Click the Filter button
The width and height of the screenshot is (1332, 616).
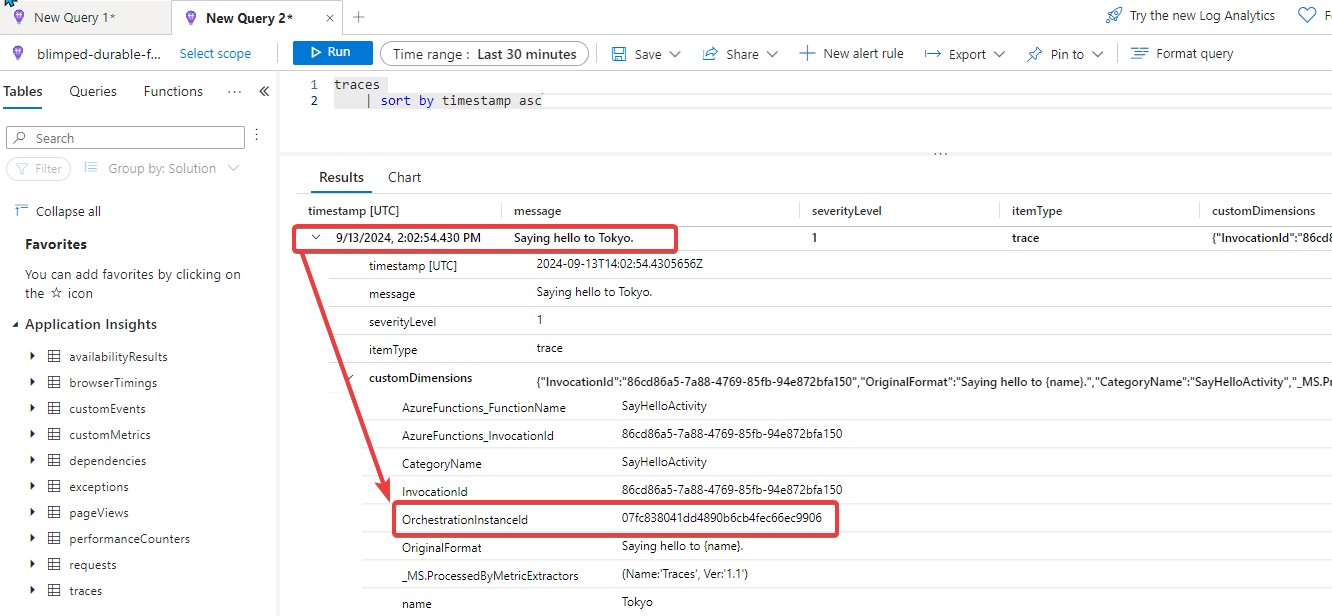click(38, 169)
